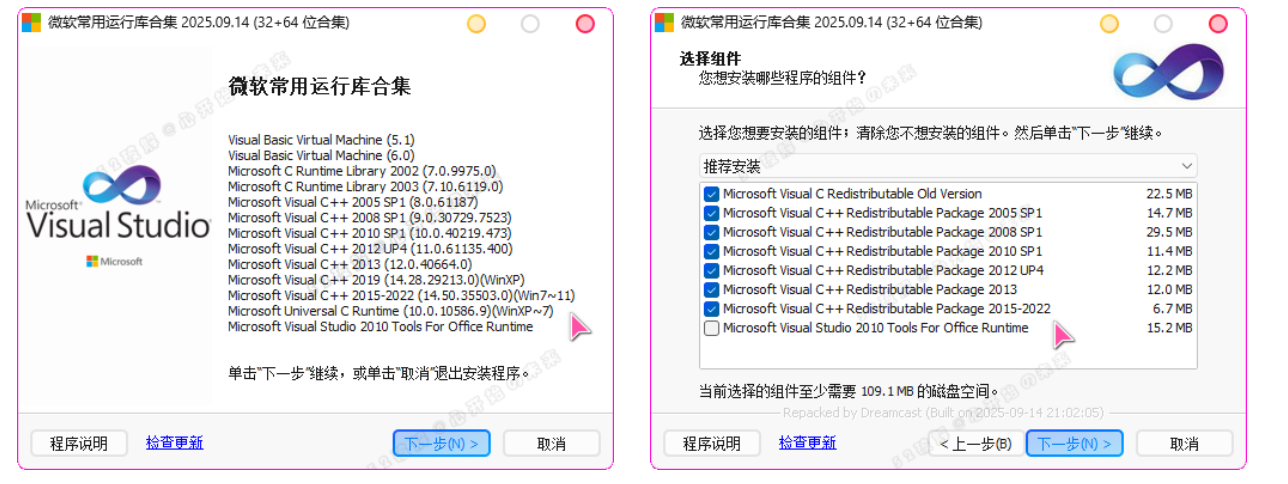
Task: Click Microsoft Visual C++ 2013 (12.0.40664.0) text
Action: (x=349, y=264)
